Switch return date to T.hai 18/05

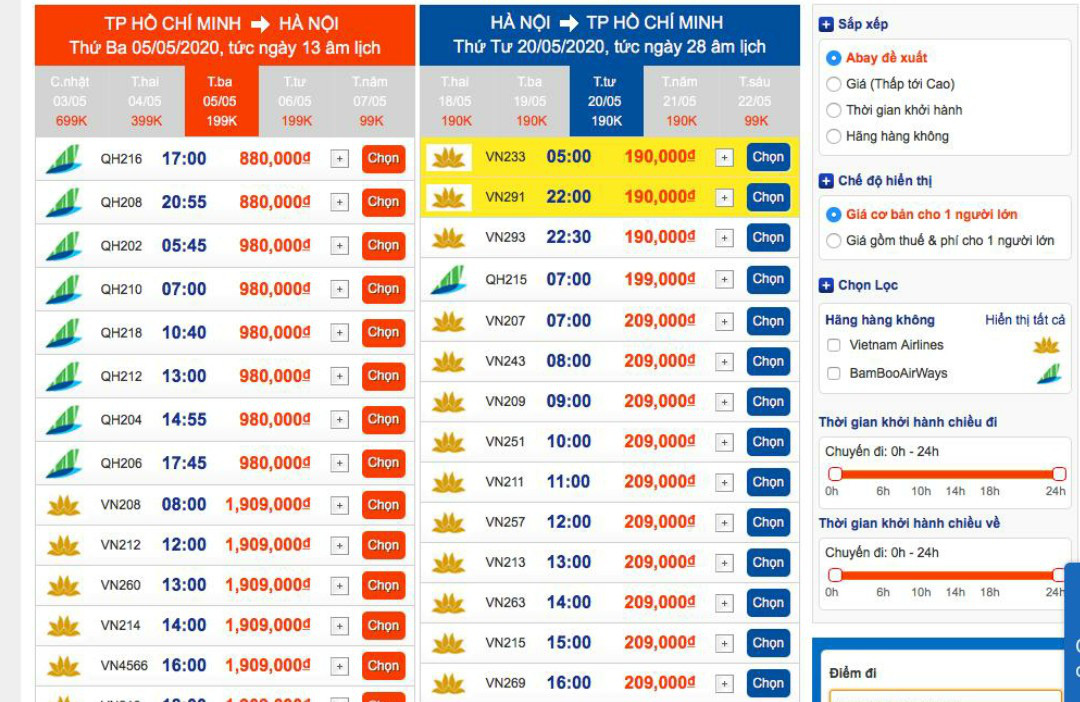456,101
